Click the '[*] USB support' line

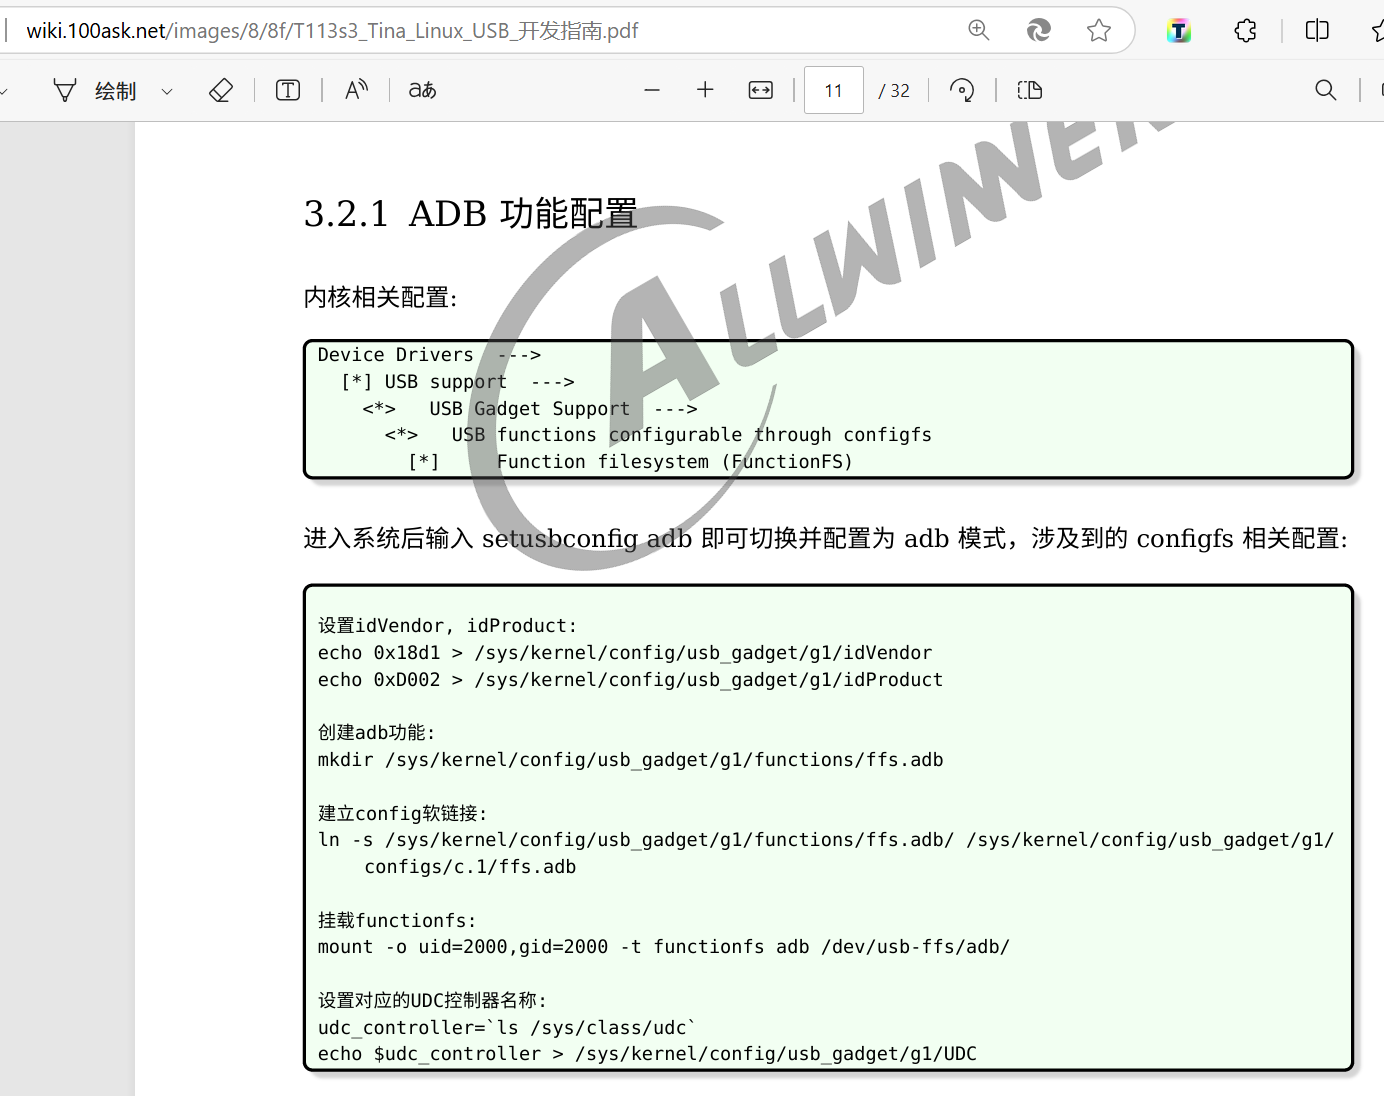[457, 382]
